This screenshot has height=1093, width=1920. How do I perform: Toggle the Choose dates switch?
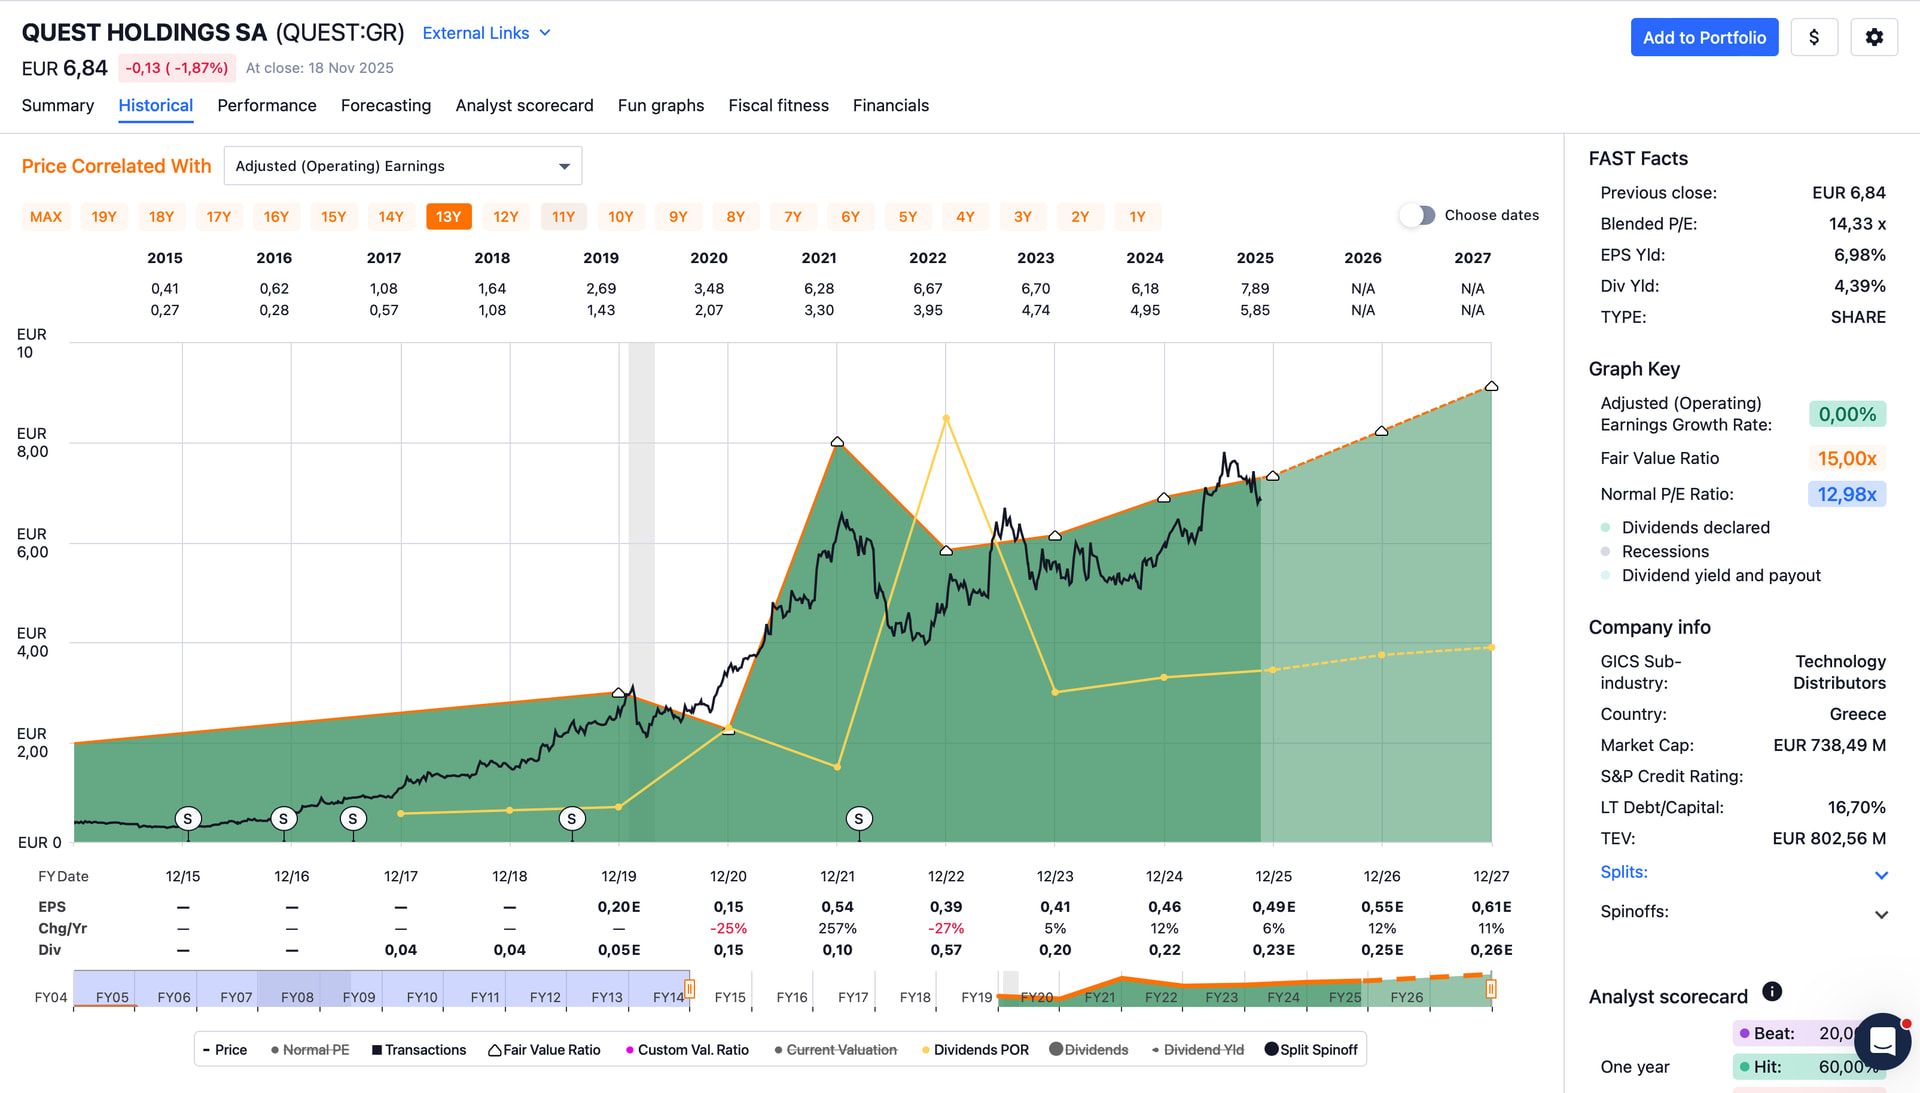pos(1417,215)
